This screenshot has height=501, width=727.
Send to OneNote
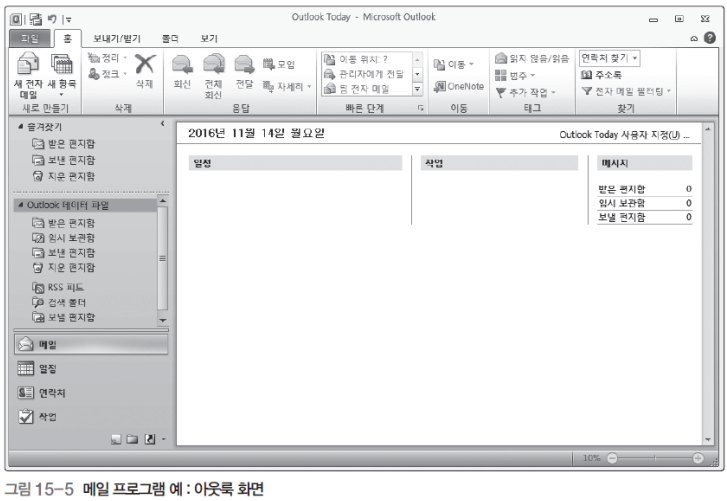pyautogui.click(x=459, y=86)
